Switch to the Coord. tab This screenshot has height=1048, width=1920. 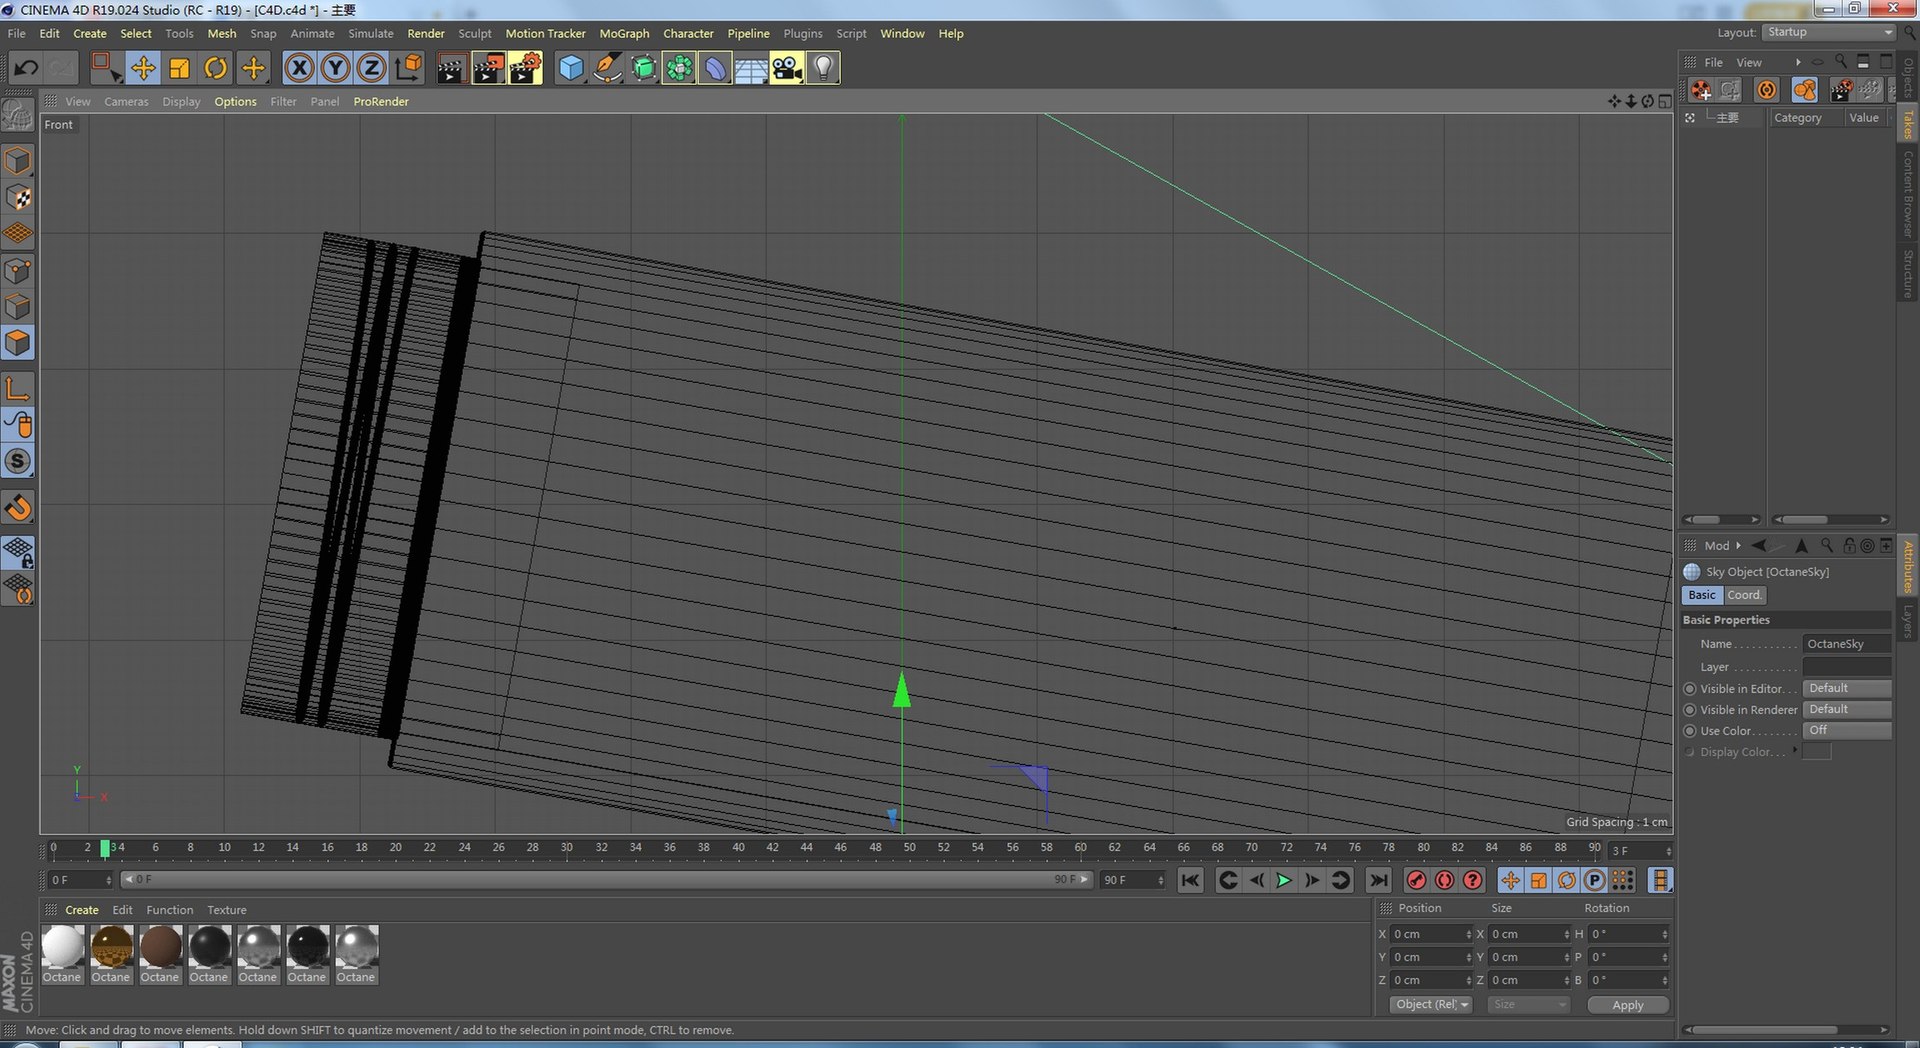click(x=1744, y=595)
